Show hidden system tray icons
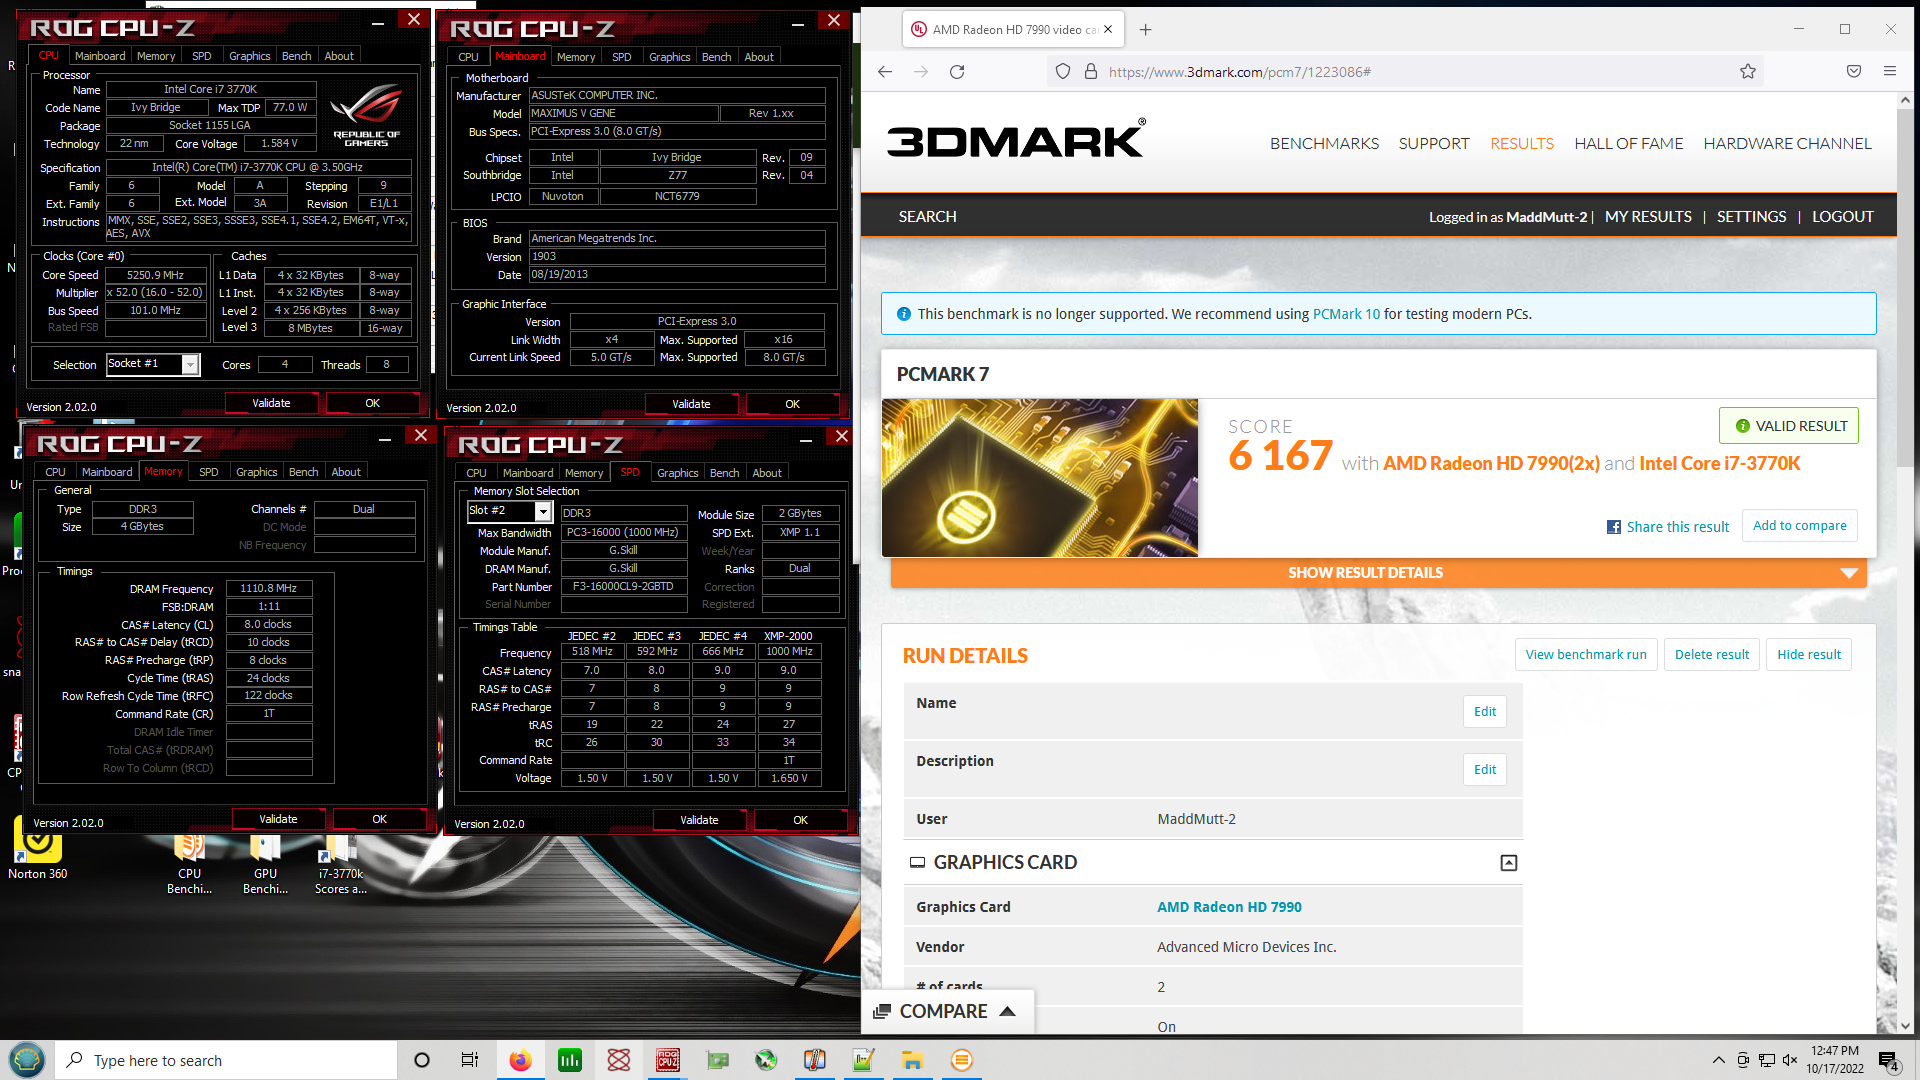 pyautogui.click(x=1718, y=1060)
